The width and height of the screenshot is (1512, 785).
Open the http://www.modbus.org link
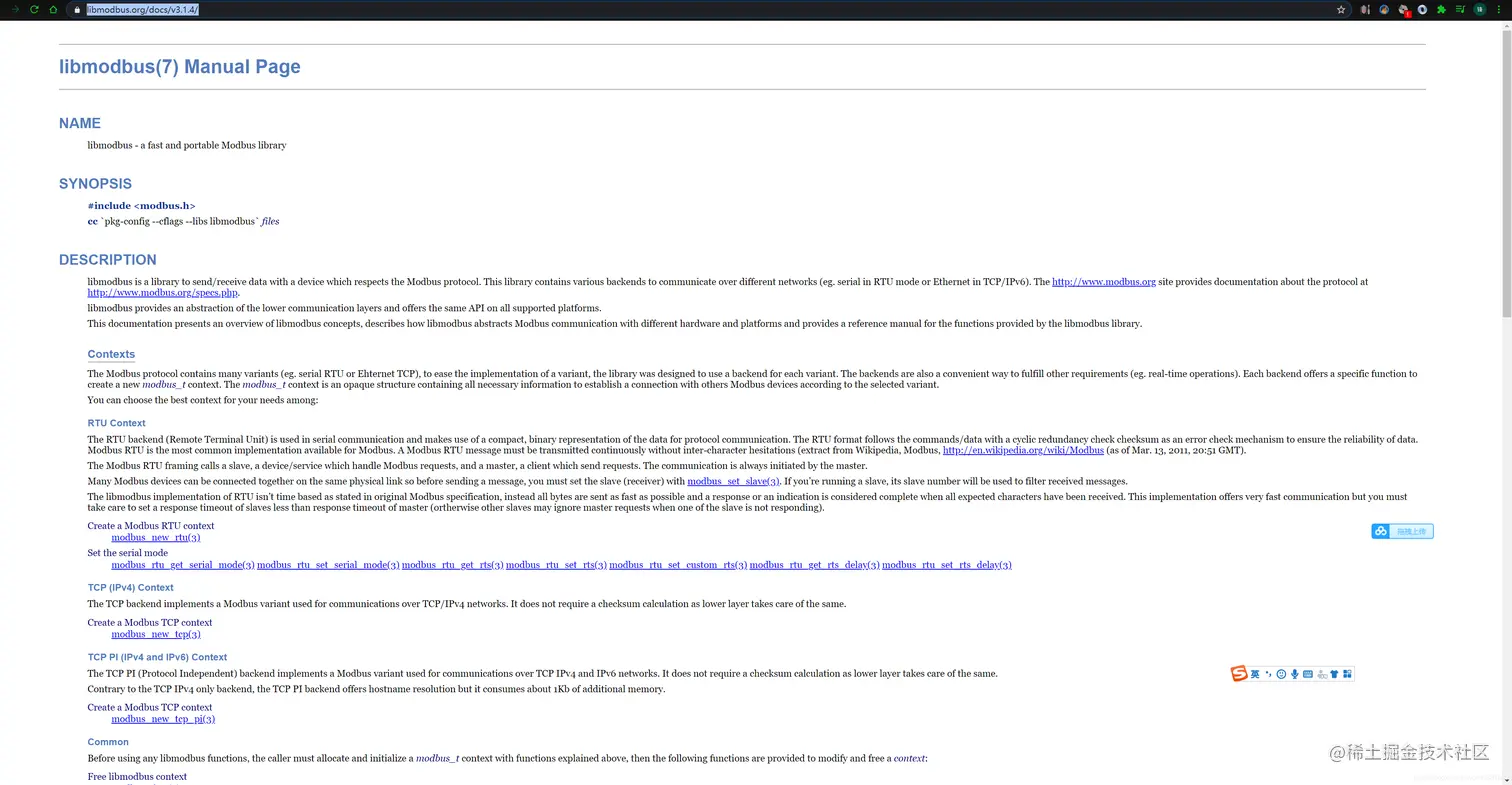[1104, 282]
